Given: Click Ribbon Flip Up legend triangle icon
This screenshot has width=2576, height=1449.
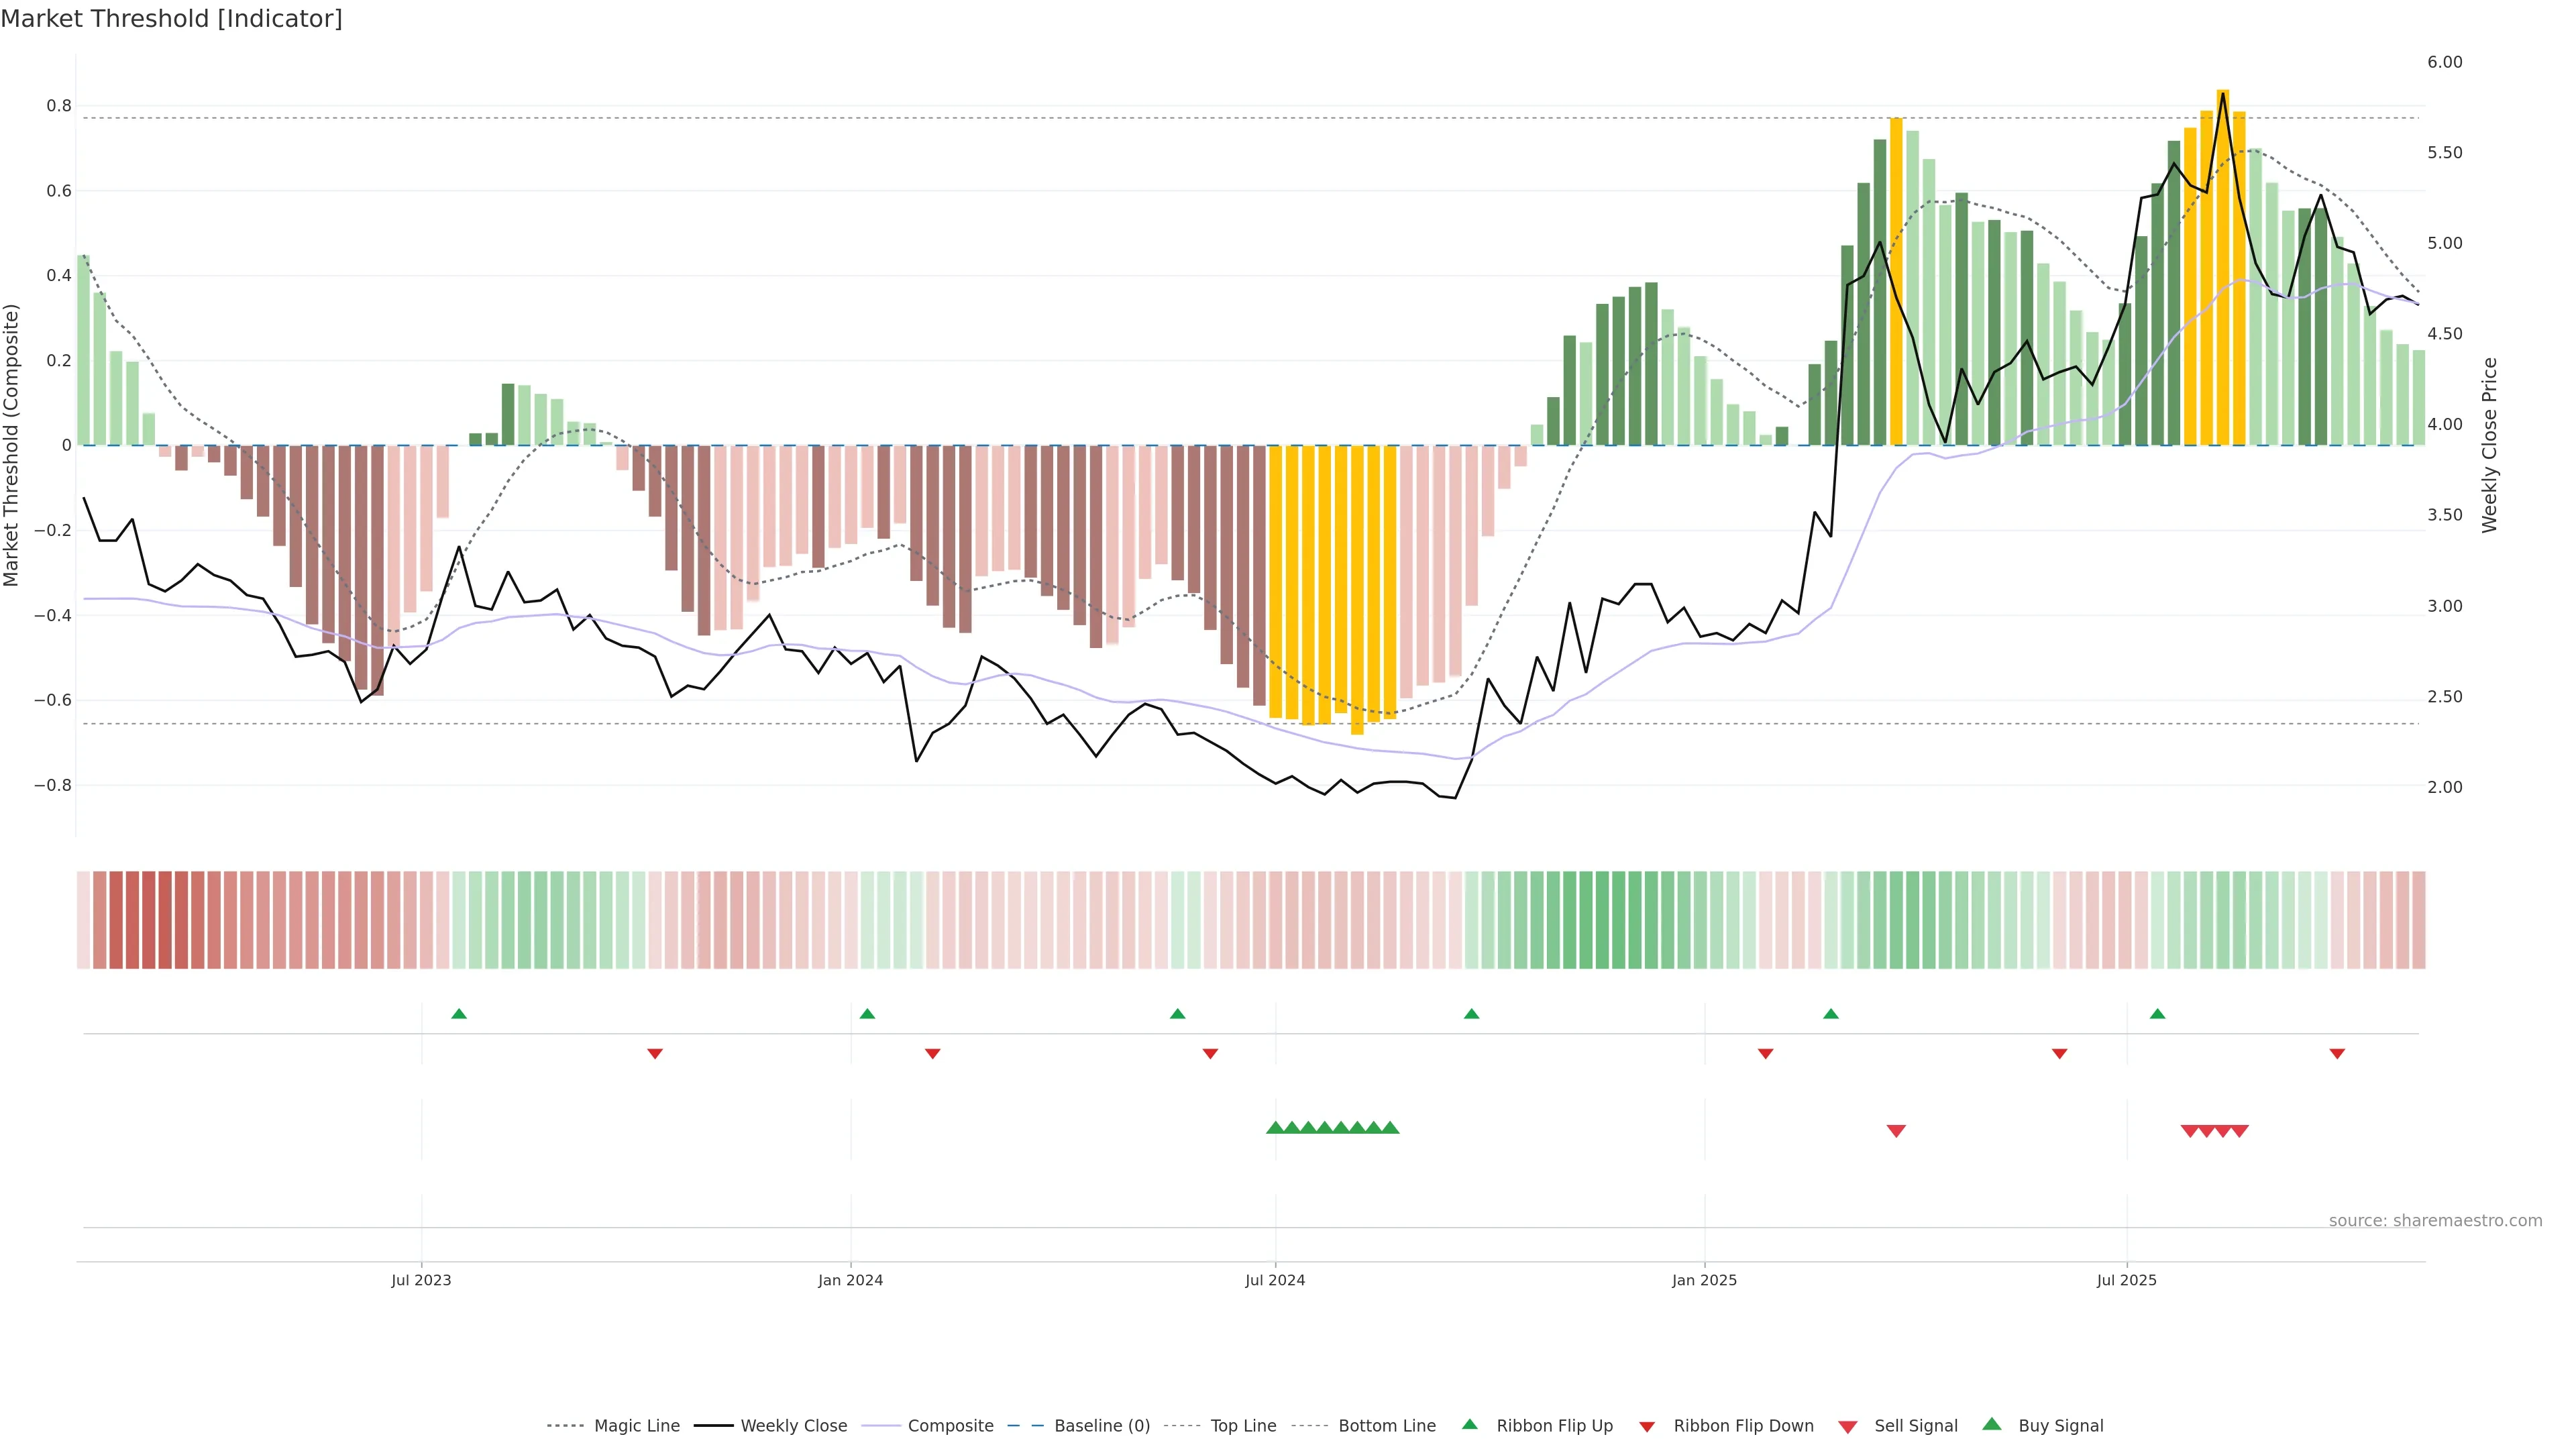Looking at the screenshot, I should tap(1470, 1424).
